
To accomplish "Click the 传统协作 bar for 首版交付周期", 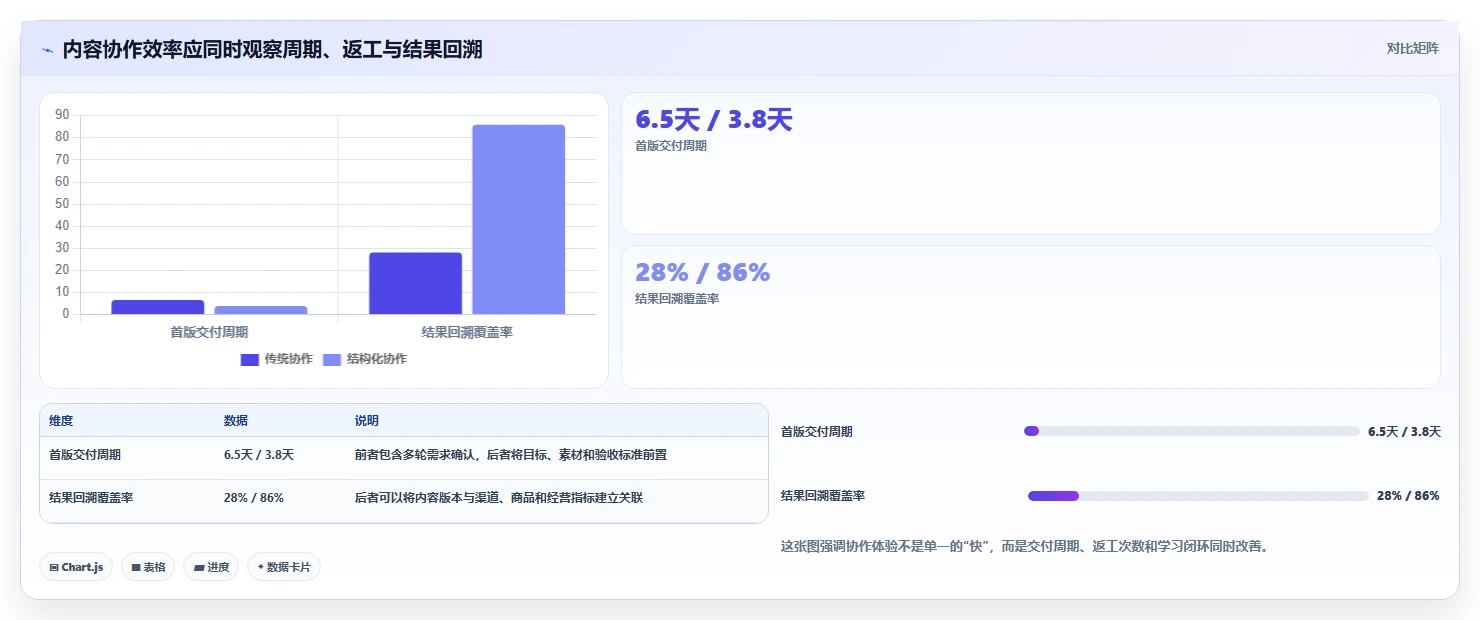I will (x=158, y=307).
